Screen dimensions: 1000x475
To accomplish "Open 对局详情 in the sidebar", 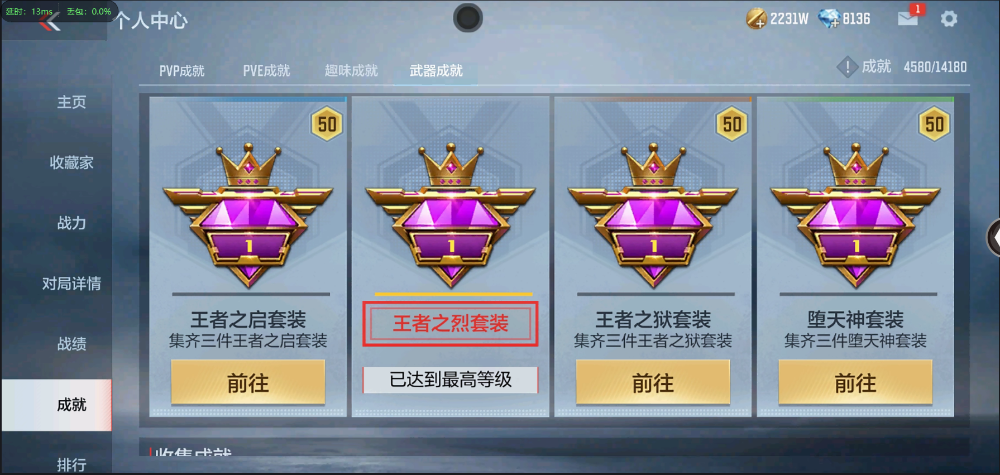I will click(71, 284).
